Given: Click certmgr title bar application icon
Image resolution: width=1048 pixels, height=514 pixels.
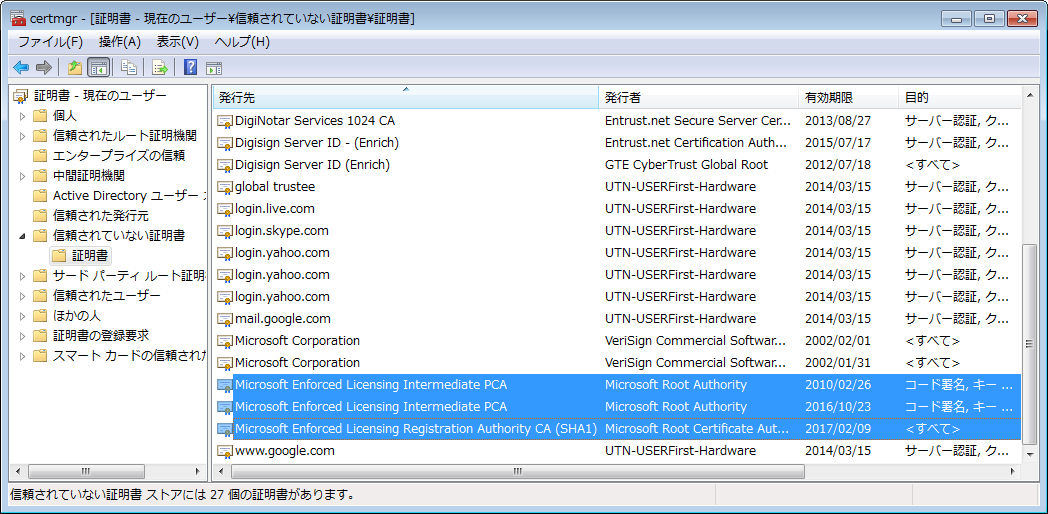Looking at the screenshot, I should click(x=18, y=19).
